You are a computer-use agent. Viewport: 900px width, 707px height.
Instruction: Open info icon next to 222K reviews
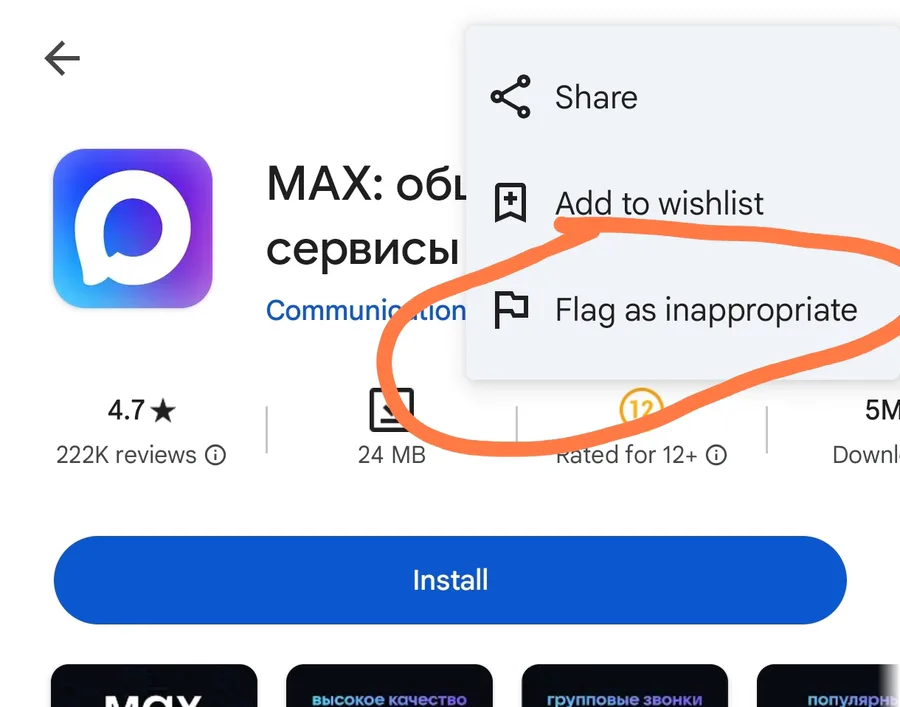coord(216,455)
